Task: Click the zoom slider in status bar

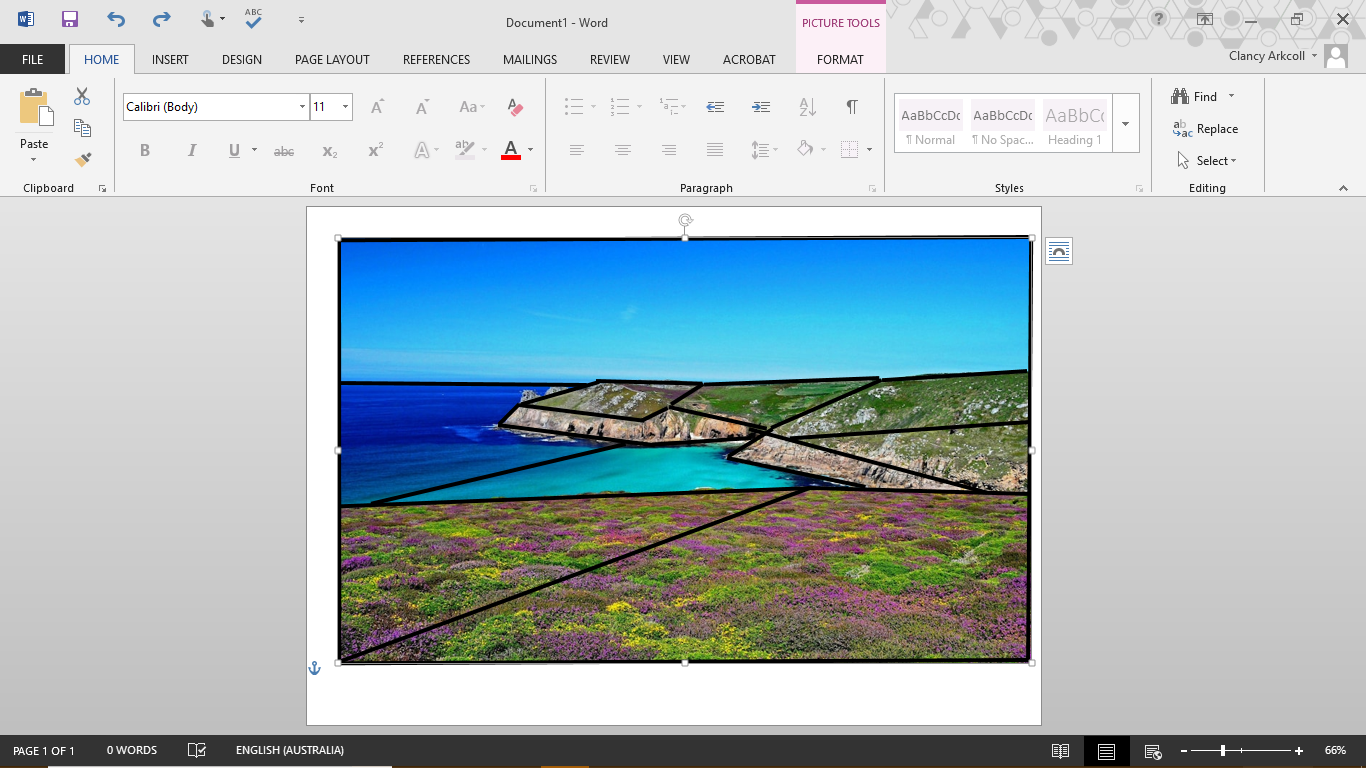Action: point(1223,750)
